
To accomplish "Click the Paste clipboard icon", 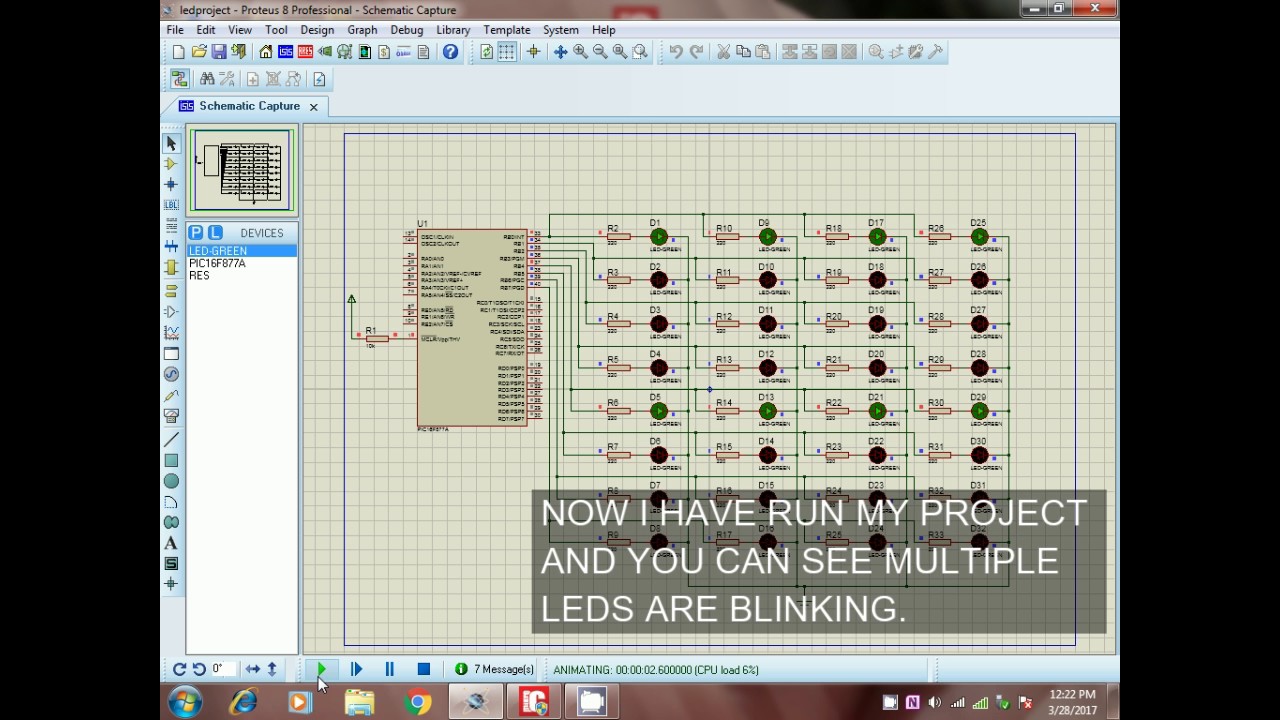I will click(x=763, y=52).
